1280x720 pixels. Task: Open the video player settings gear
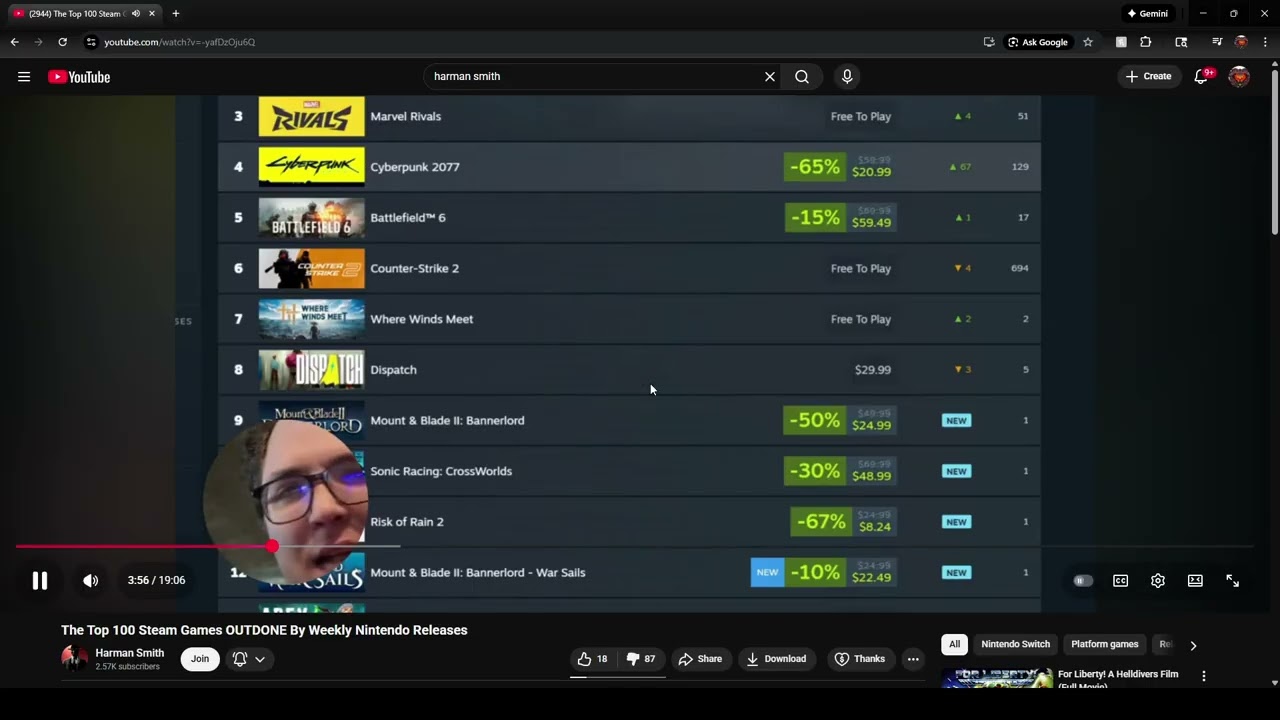(x=1158, y=580)
